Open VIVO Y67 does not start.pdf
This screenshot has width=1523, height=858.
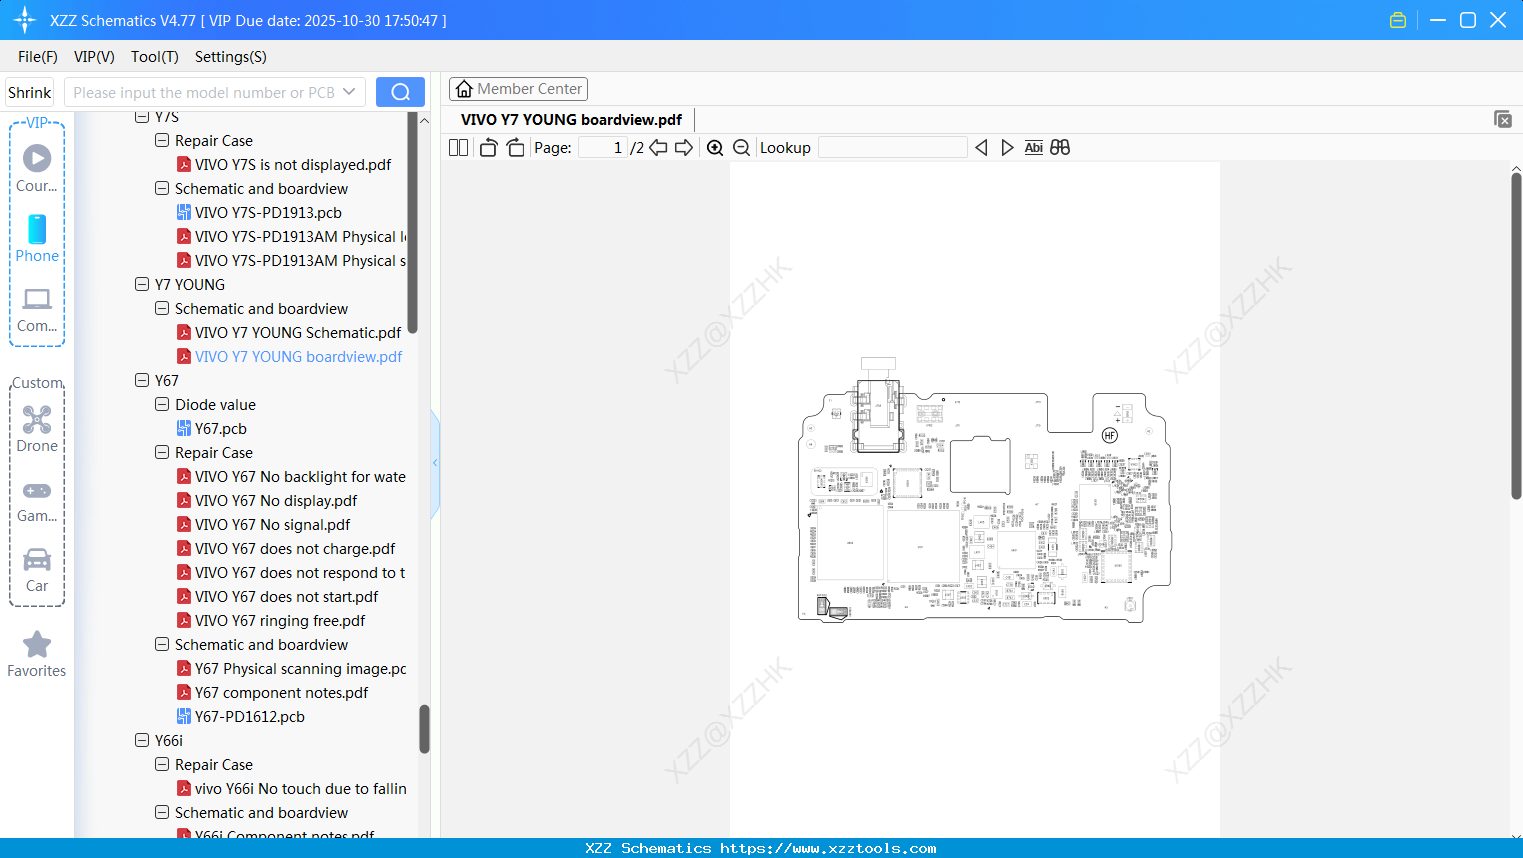coord(286,597)
